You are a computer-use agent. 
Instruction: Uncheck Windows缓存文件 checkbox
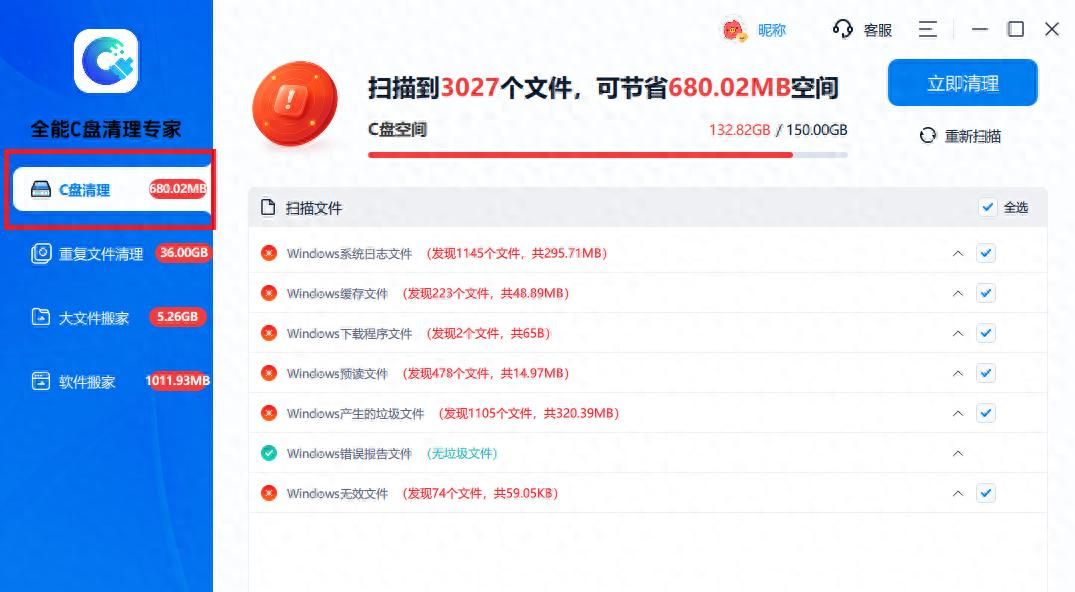click(986, 293)
